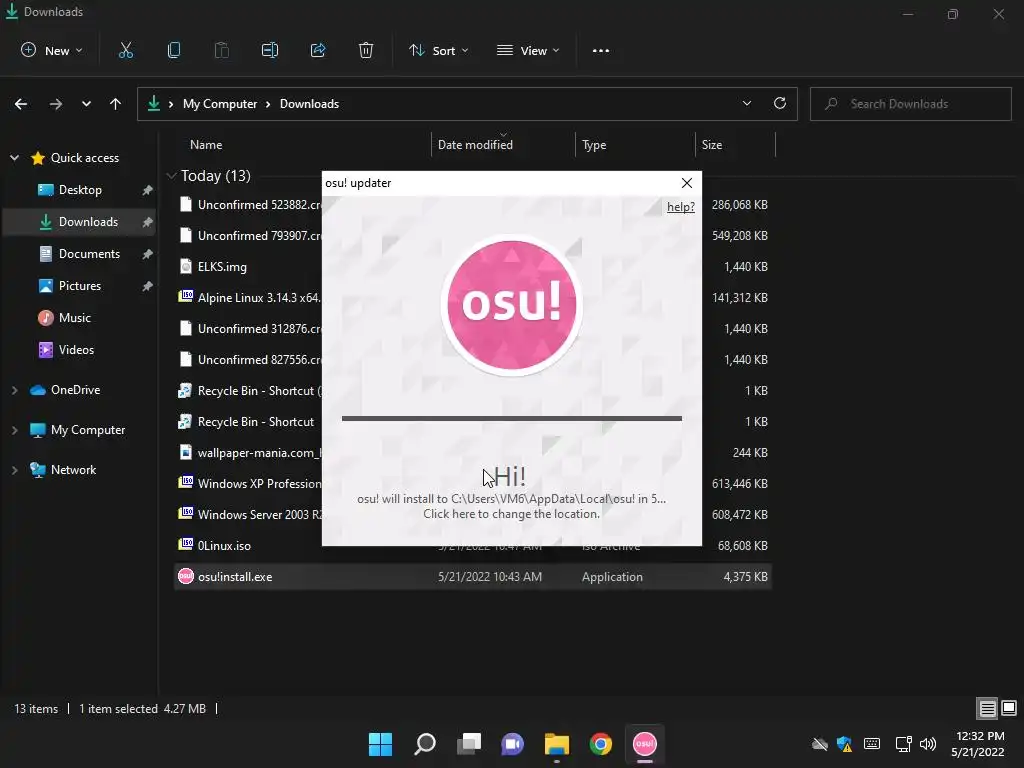Open volume control in system tray

927,744
